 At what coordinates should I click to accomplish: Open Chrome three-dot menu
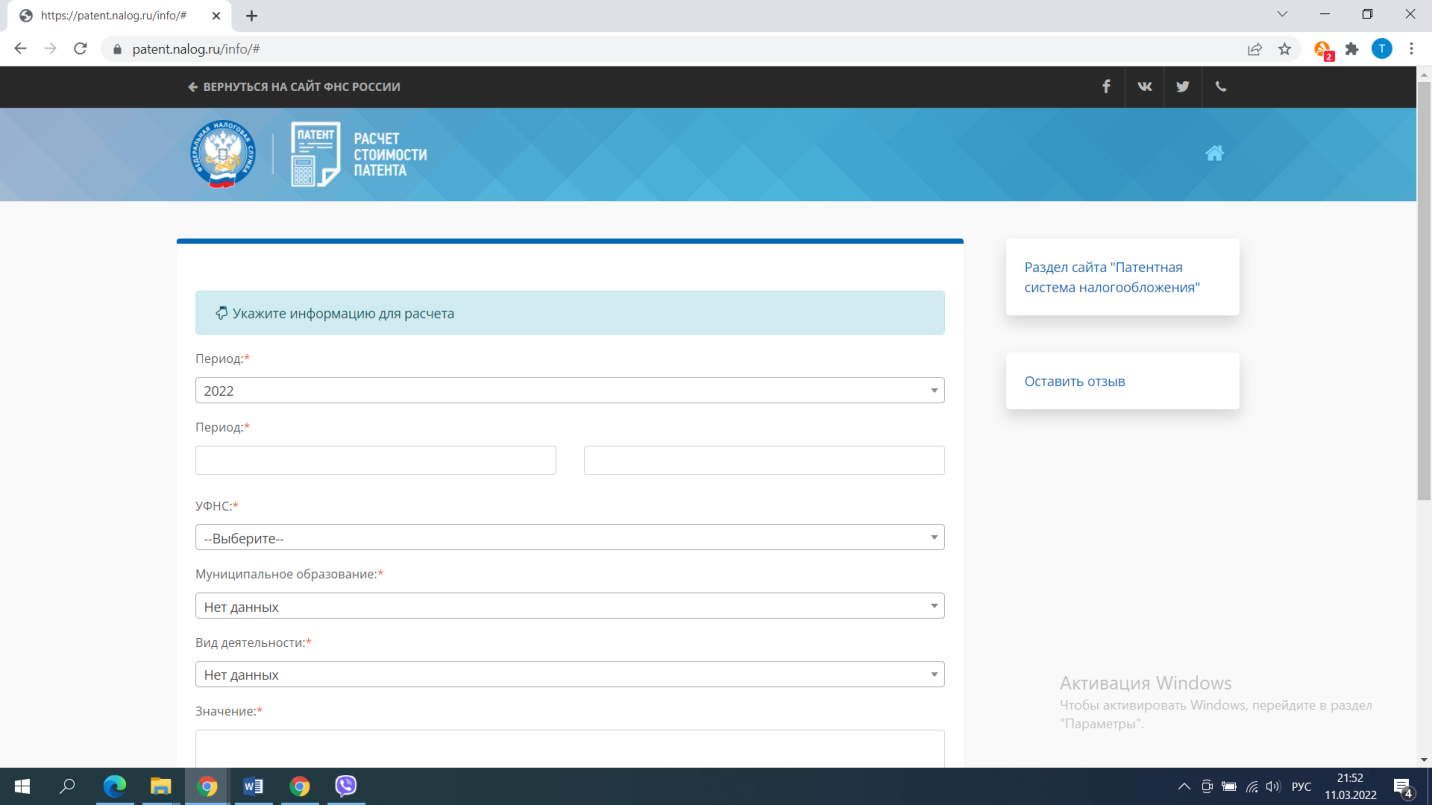(x=1412, y=49)
